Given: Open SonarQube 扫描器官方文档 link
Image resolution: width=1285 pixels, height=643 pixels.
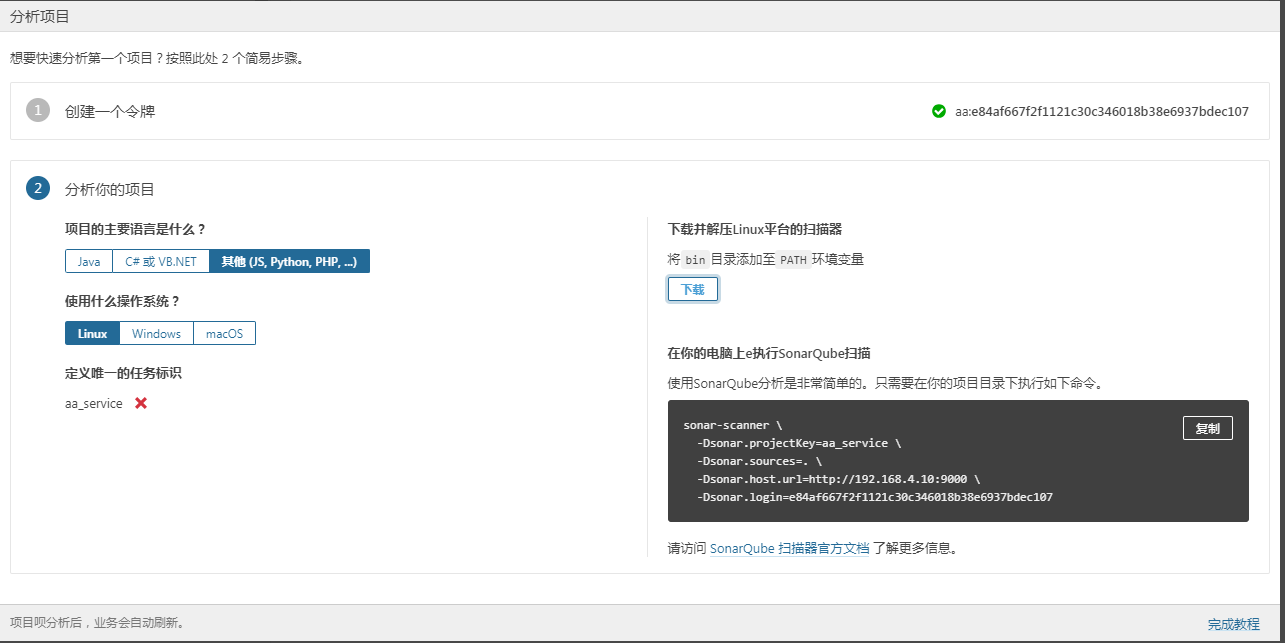Looking at the screenshot, I should pos(789,548).
